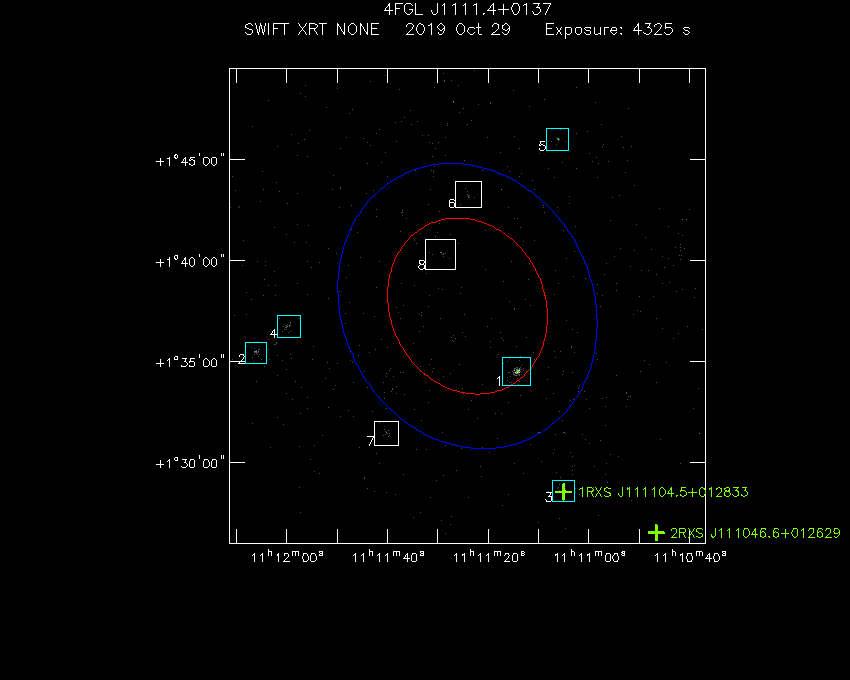This screenshot has height=680, width=850.
Task: Click the +1°30'00" declination label
Action: point(190,463)
